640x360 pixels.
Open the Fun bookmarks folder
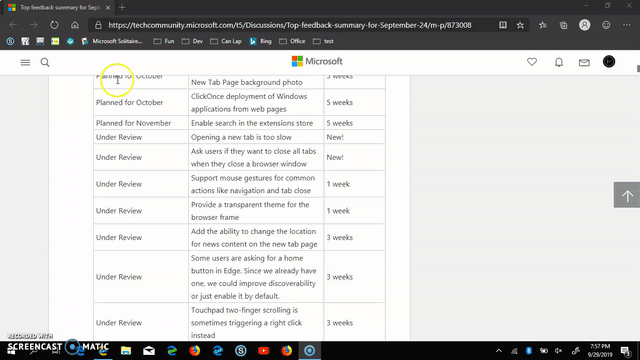point(164,41)
